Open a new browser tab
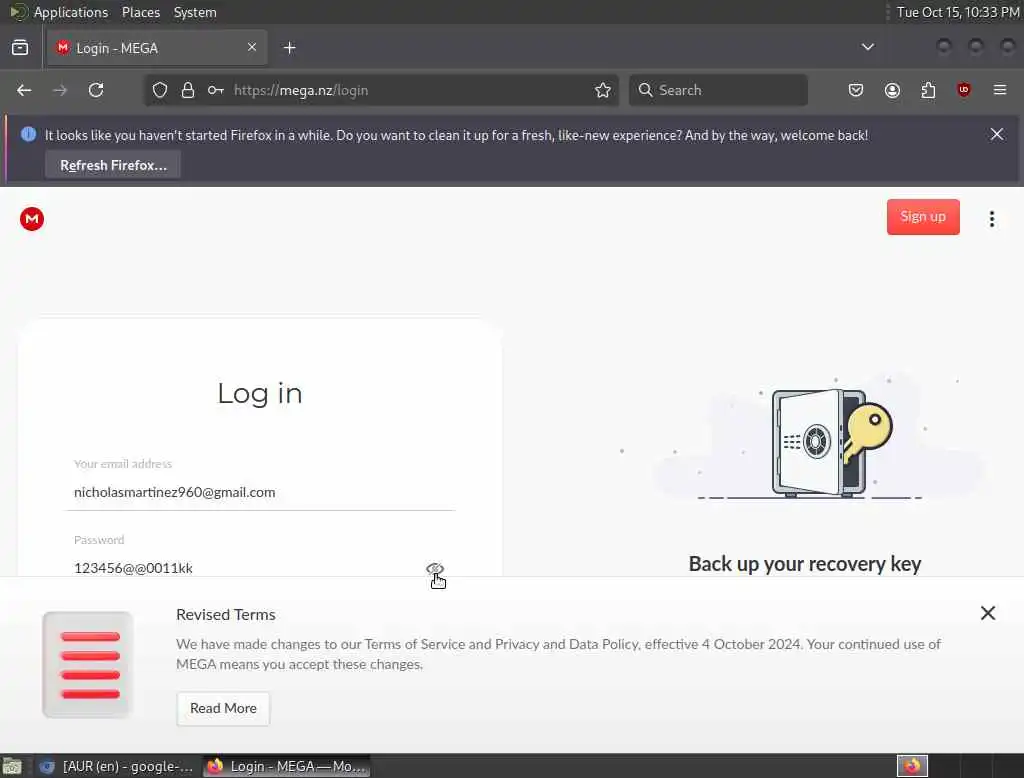This screenshot has height=778, width=1024. [x=290, y=48]
